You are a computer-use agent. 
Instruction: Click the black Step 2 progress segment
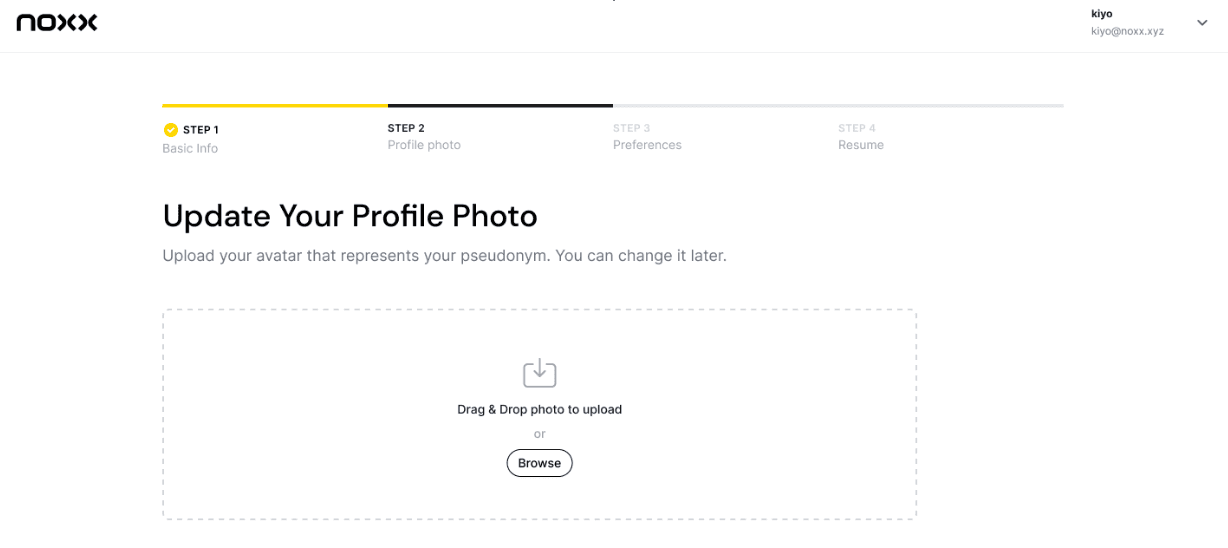tap(500, 105)
